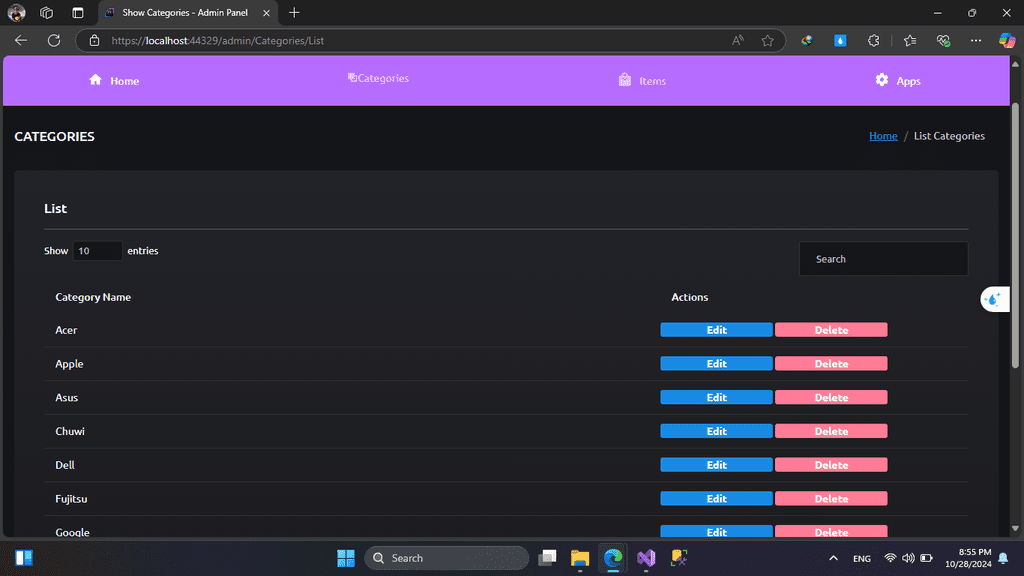Image resolution: width=1024 pixels, height=576 pixels.
Task: Open Categories in the purple navbar
Action: (x=378, y=78)
